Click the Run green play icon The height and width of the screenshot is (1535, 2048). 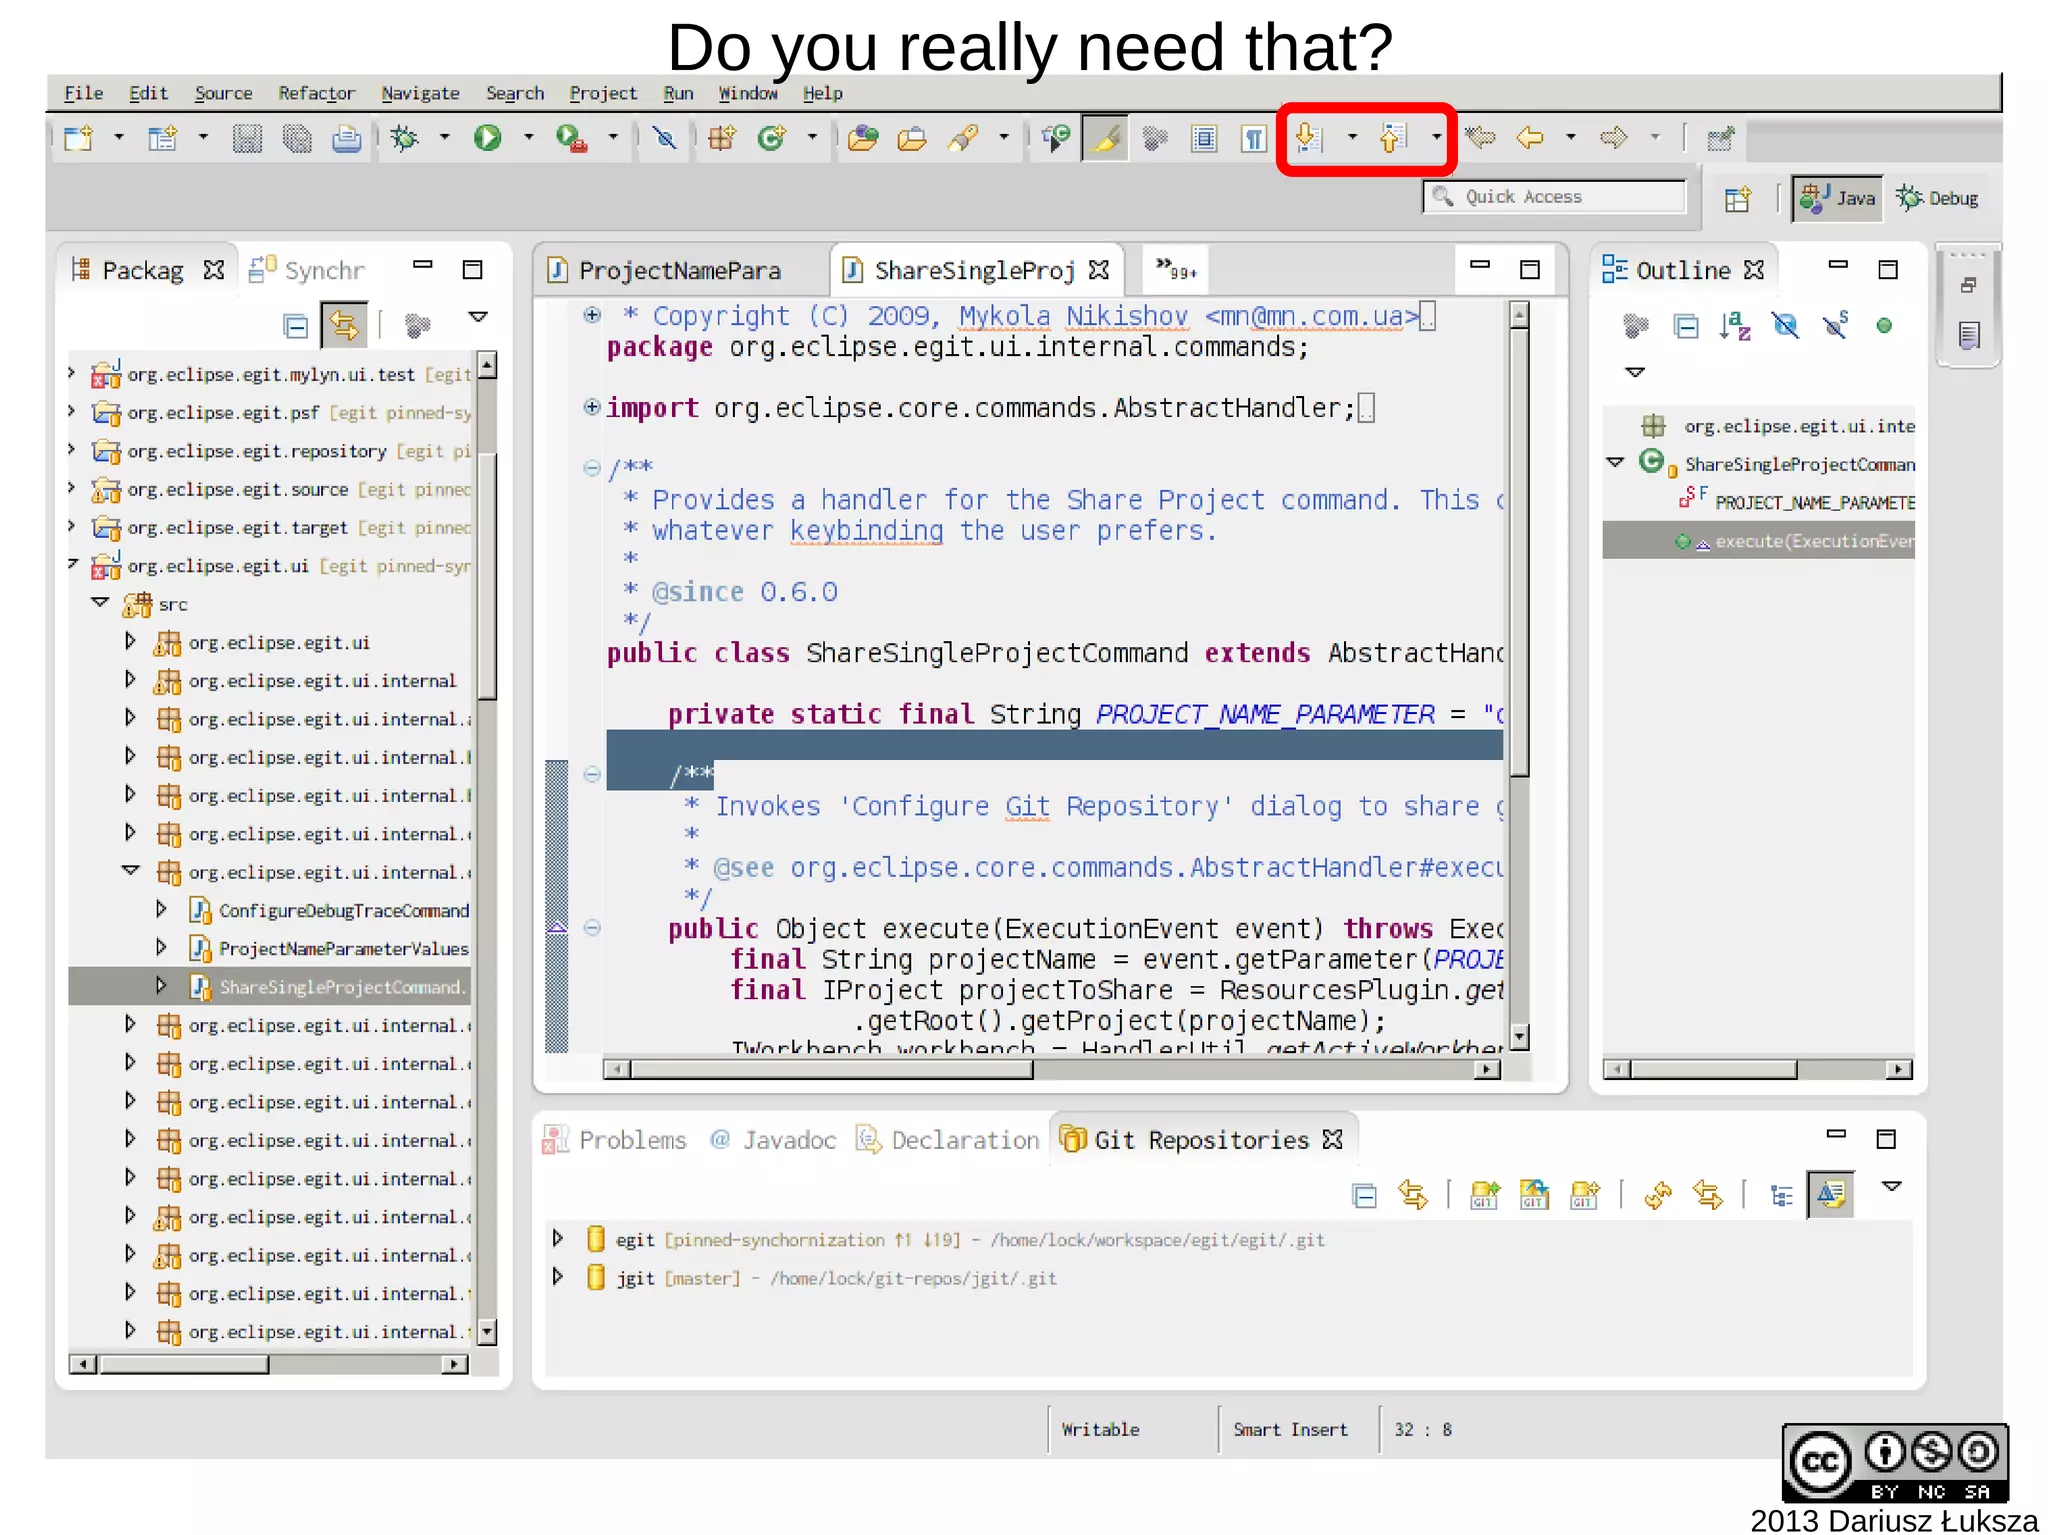pyautogui.click(x=488, y=138)
